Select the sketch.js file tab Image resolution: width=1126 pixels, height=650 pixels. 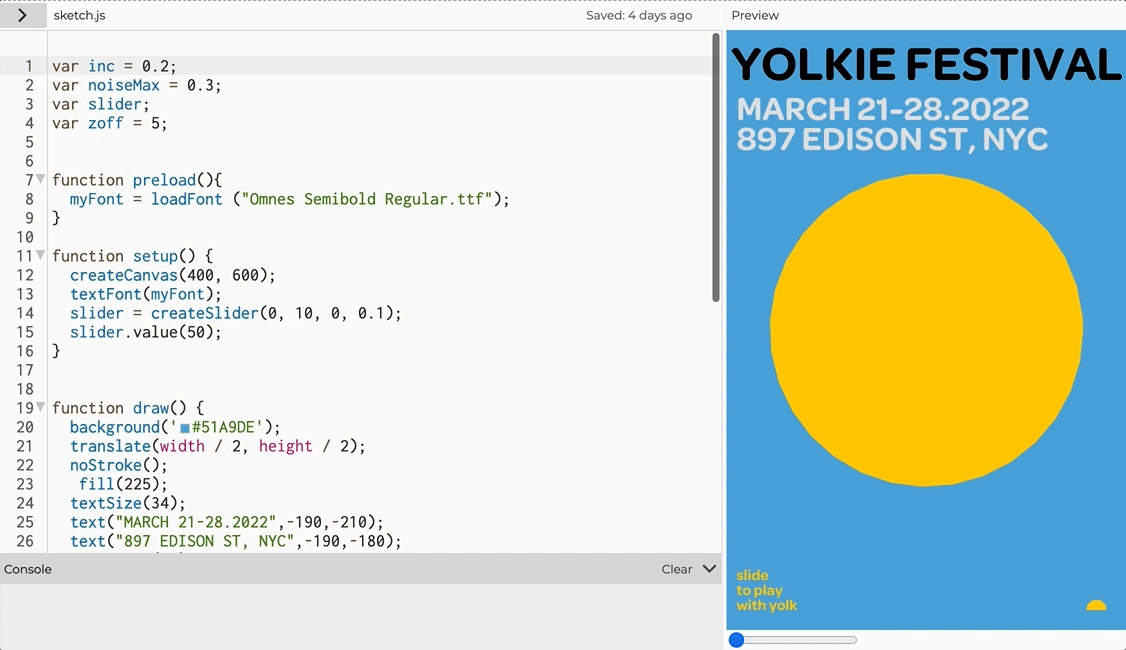click(x=80, y=15)
